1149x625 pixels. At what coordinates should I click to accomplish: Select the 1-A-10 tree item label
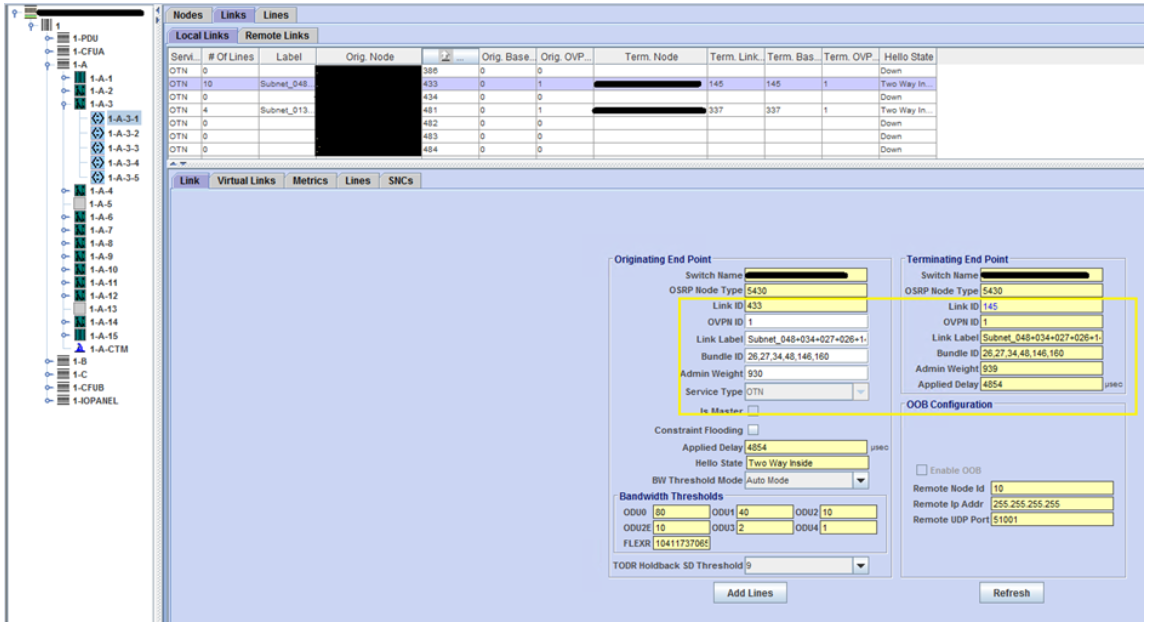click(103, 270)
